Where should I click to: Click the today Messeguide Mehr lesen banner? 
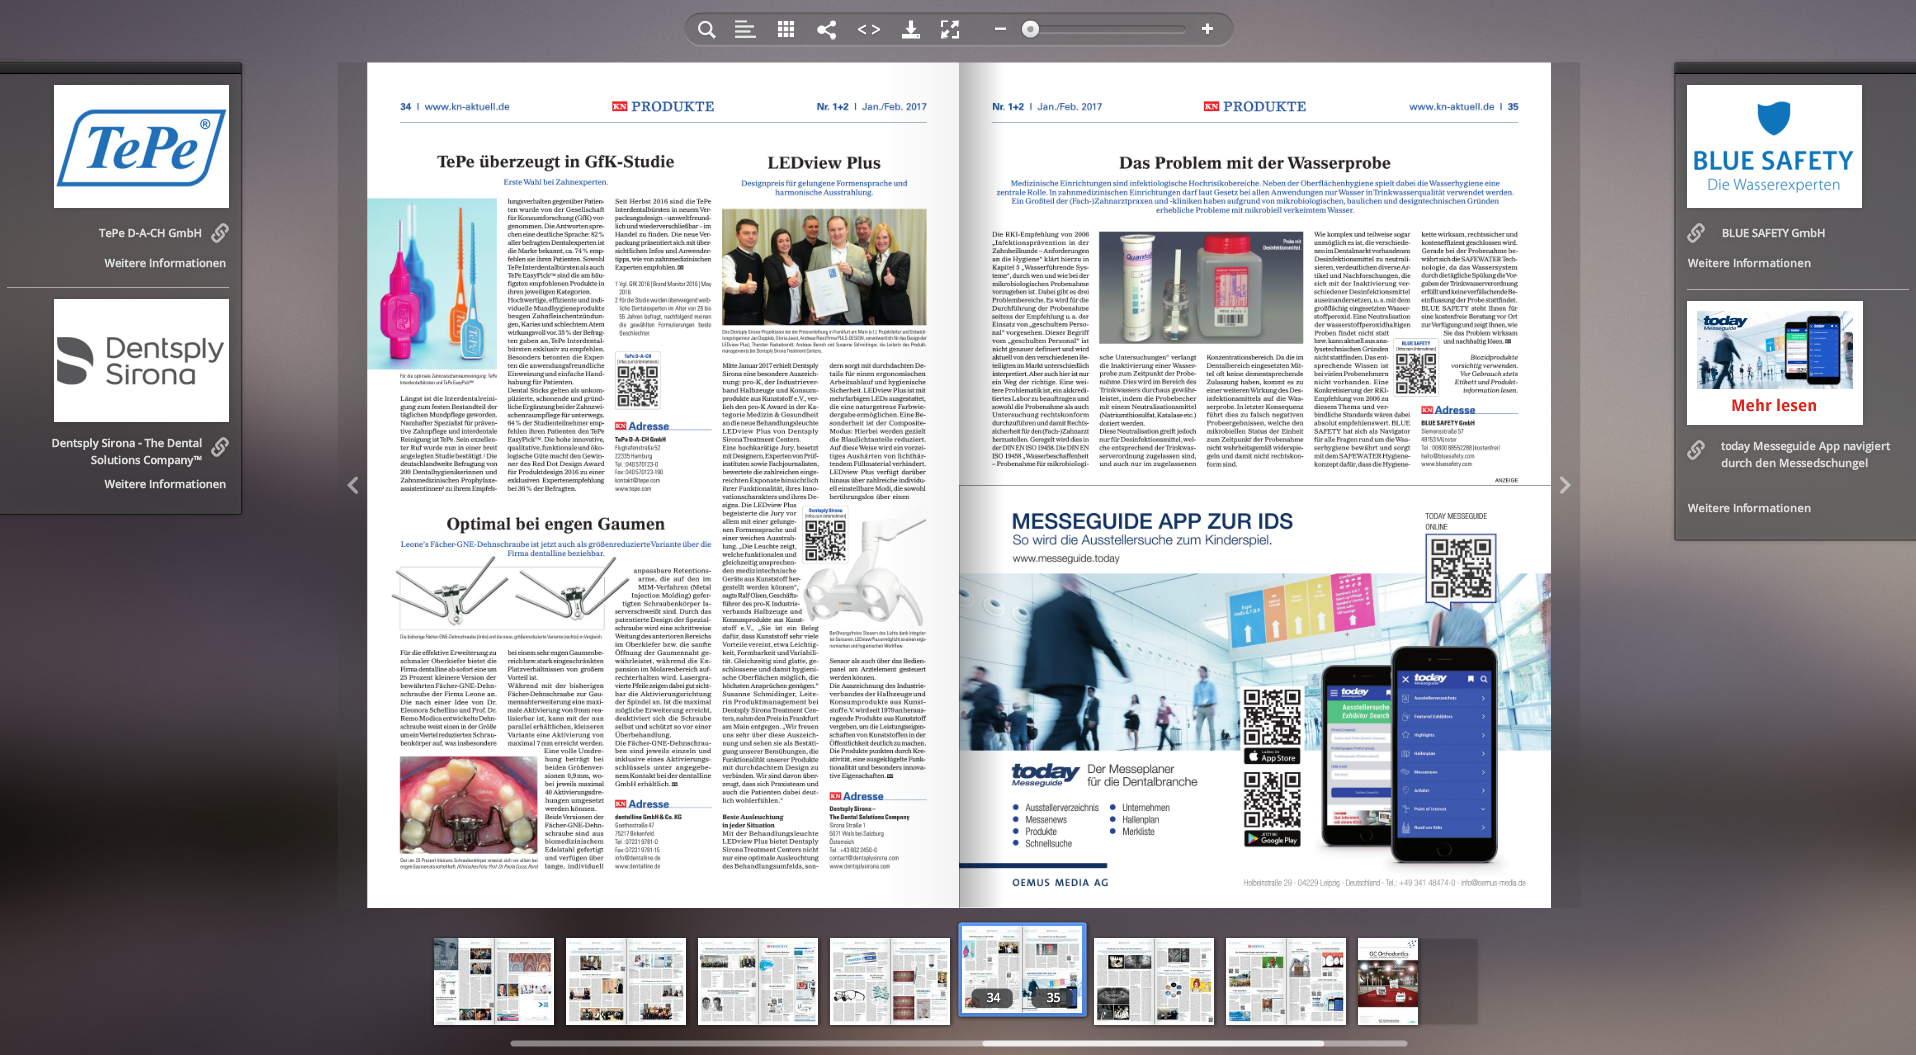click(1774, 362)
